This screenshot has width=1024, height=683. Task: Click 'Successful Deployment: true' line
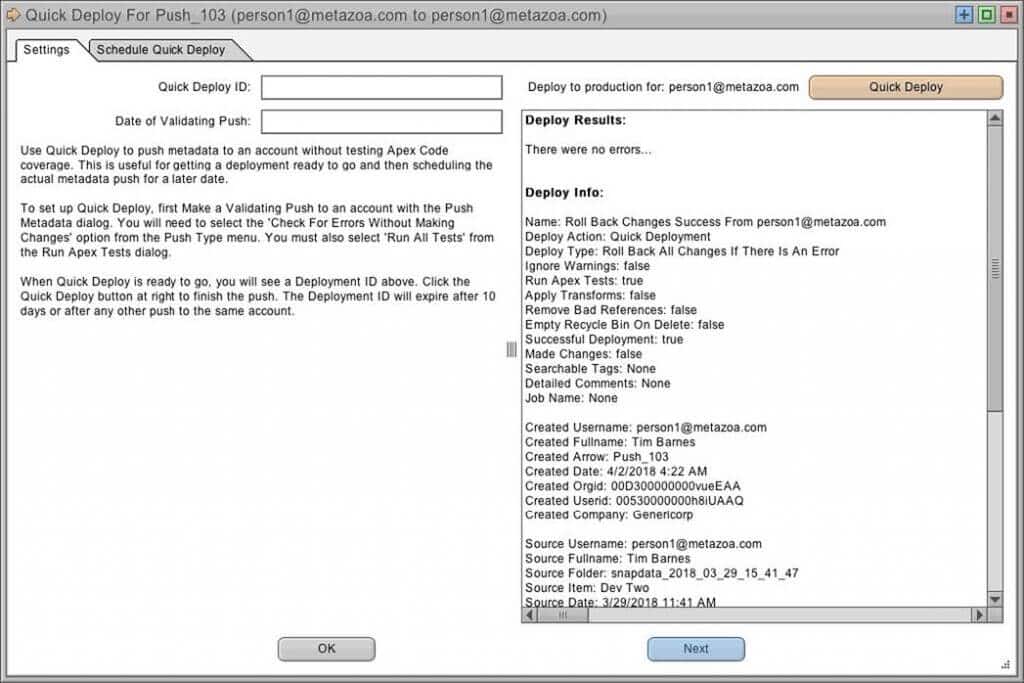pyautogui.click(x=604, y=340)
